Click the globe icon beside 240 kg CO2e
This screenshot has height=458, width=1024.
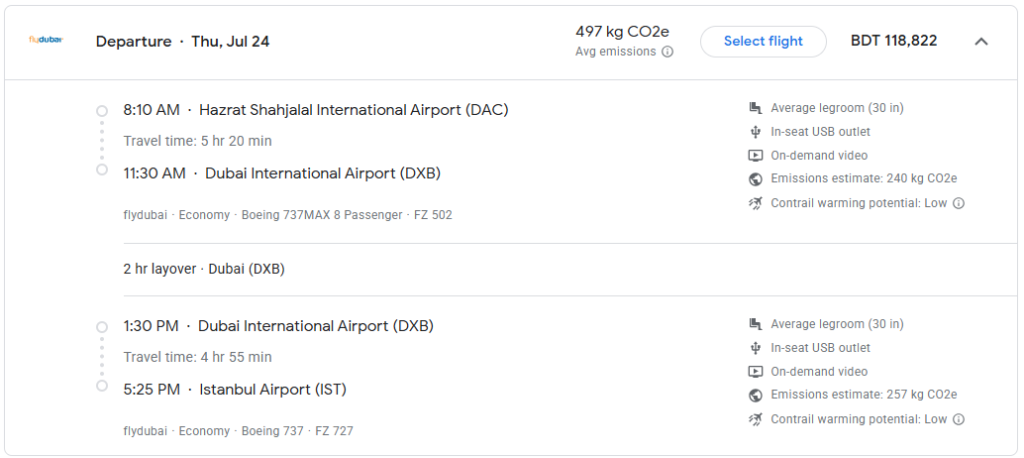[756, 179]
